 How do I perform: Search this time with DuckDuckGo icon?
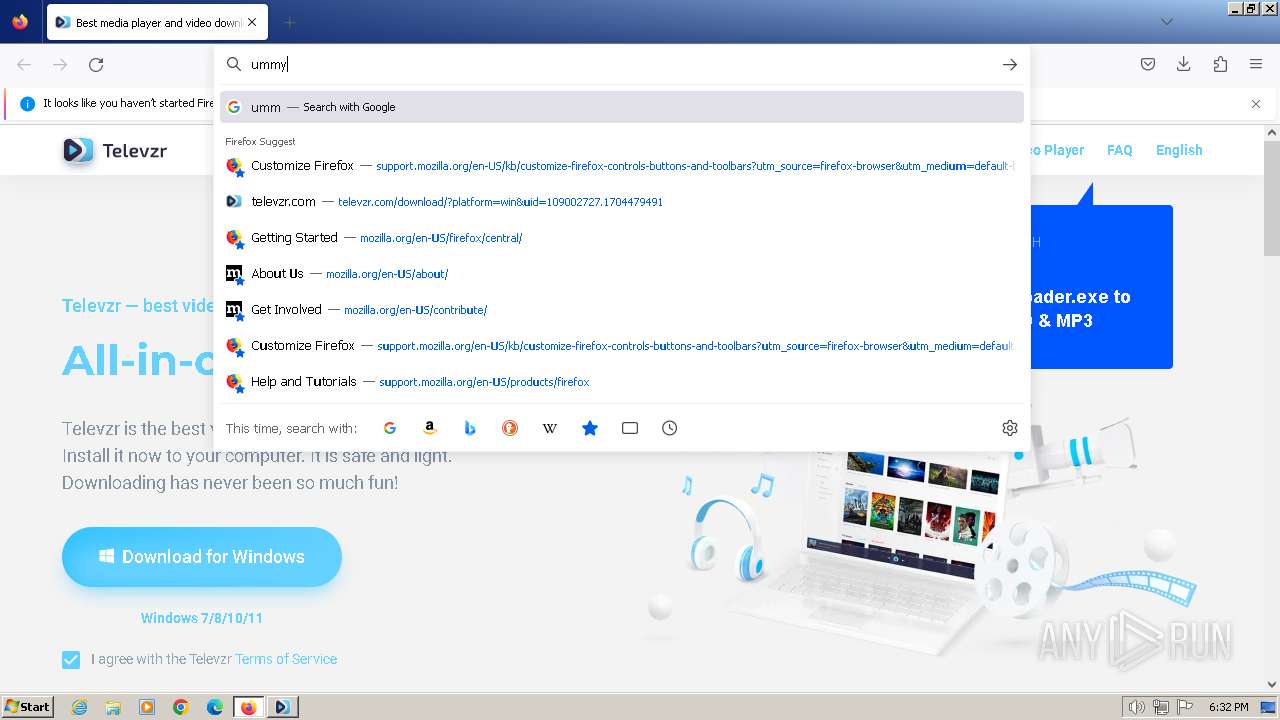pos(510,428)
